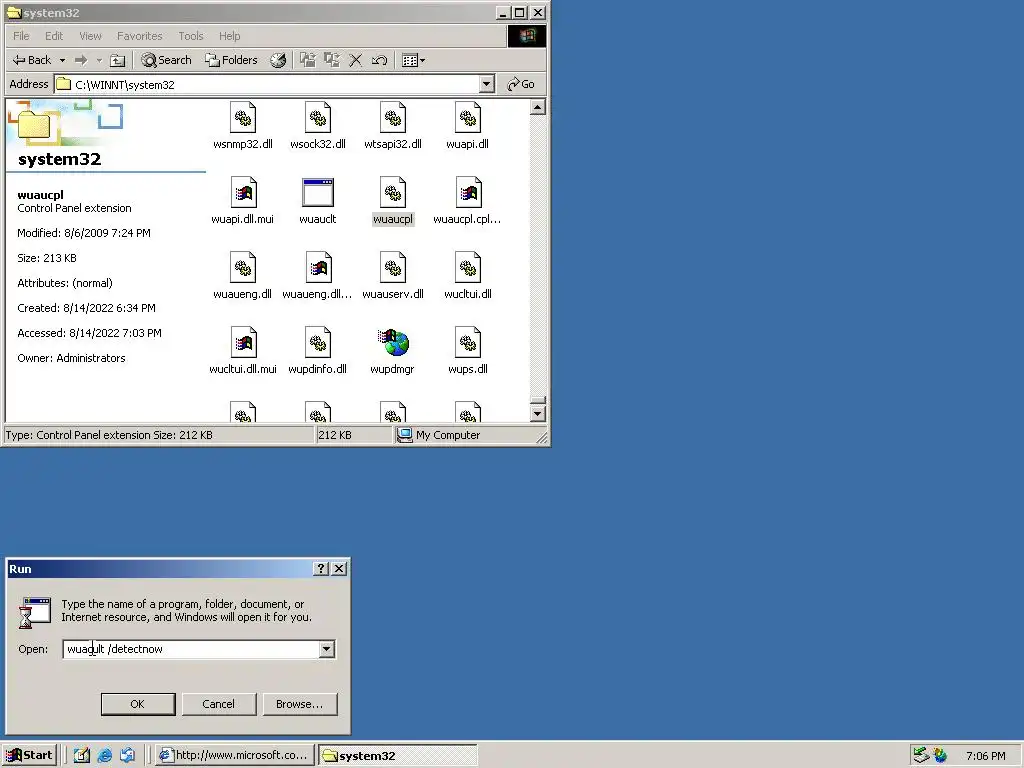
Task: Click the Windows Update tray icon
Action: click(940, 756)
